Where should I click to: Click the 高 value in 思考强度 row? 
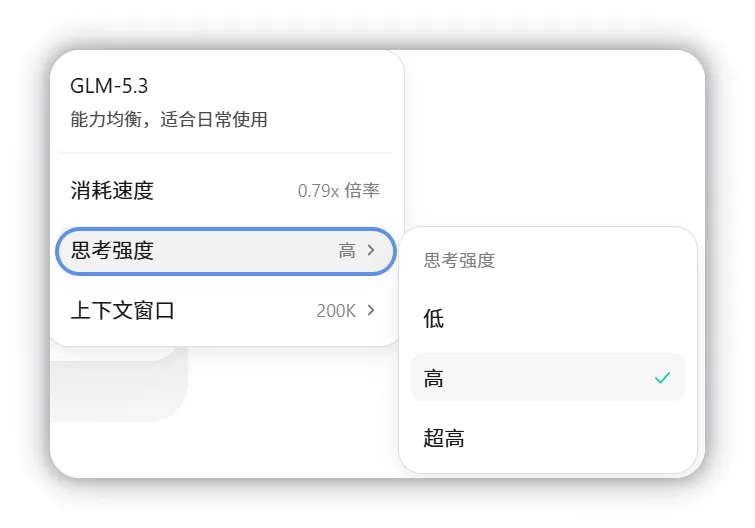pyautogui.click(x=347, y=251)
